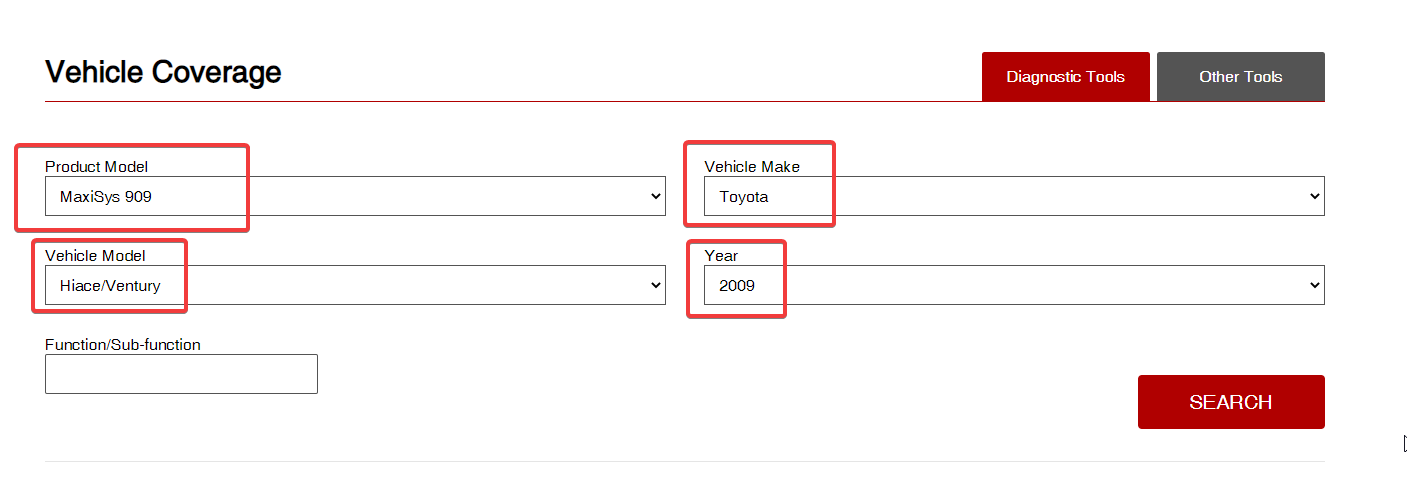This screenshot has height=489, width=1407.
Task: Expand the Product Model dropdown arrow
Action: point(656,196)
